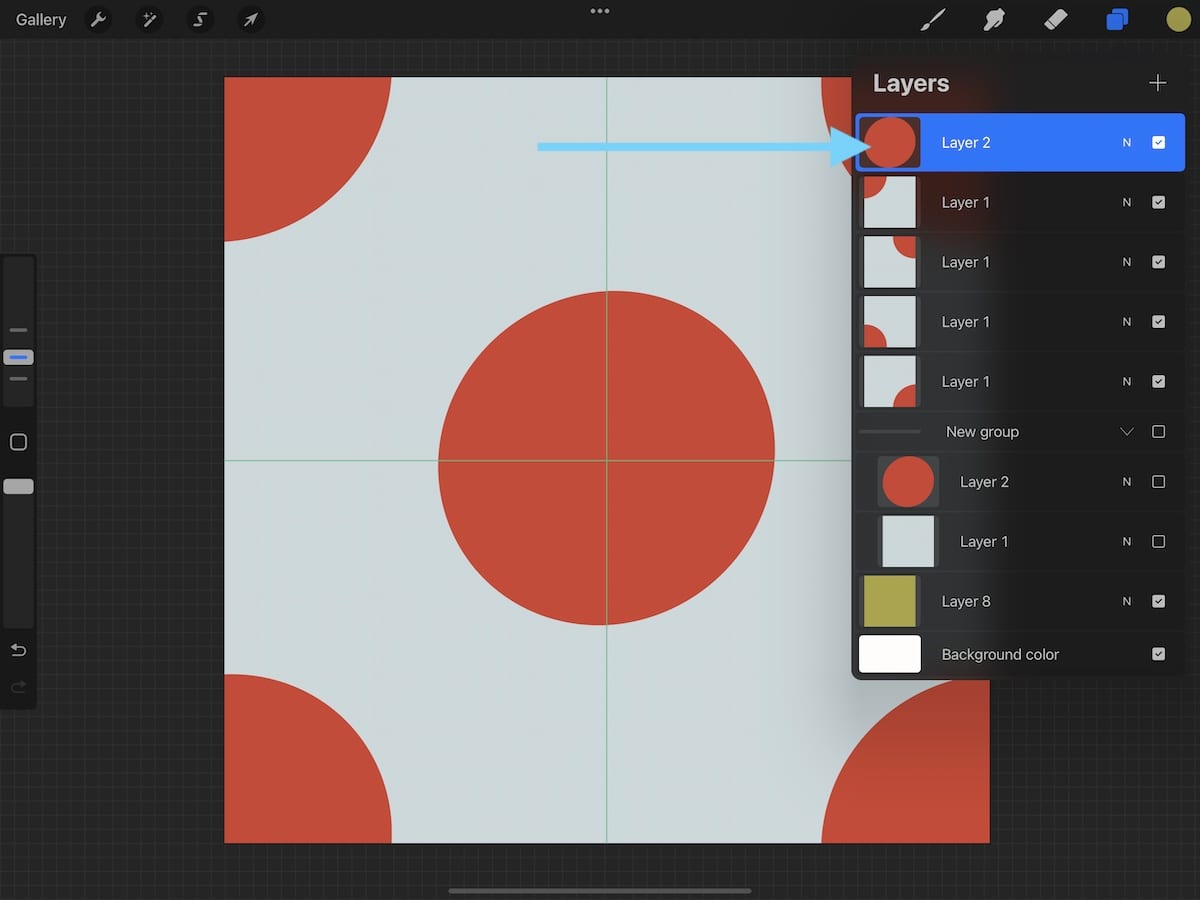Select Layer 1 row with bottom-right quarter thumbnail
Viewport: 1200px width, 900px height.
pos(1019,382)
